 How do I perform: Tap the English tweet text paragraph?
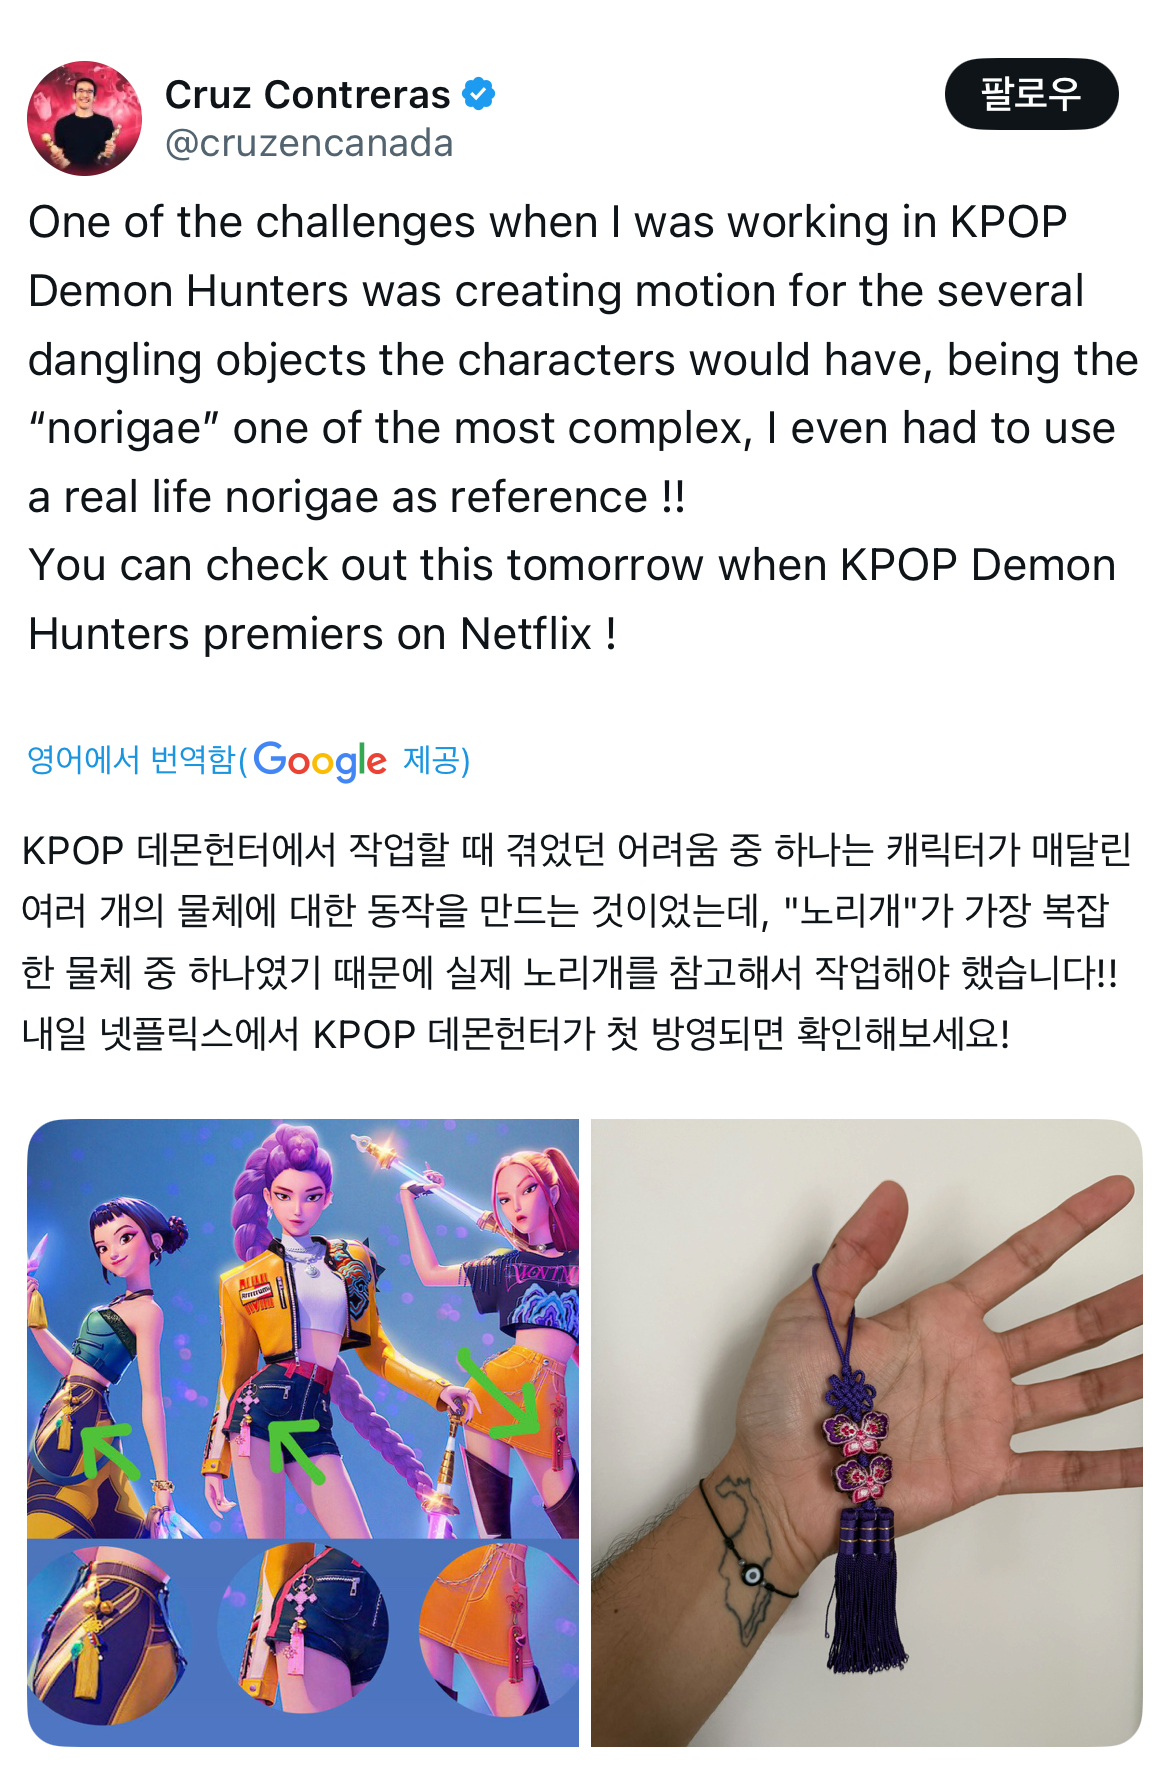tap(583, 428)
